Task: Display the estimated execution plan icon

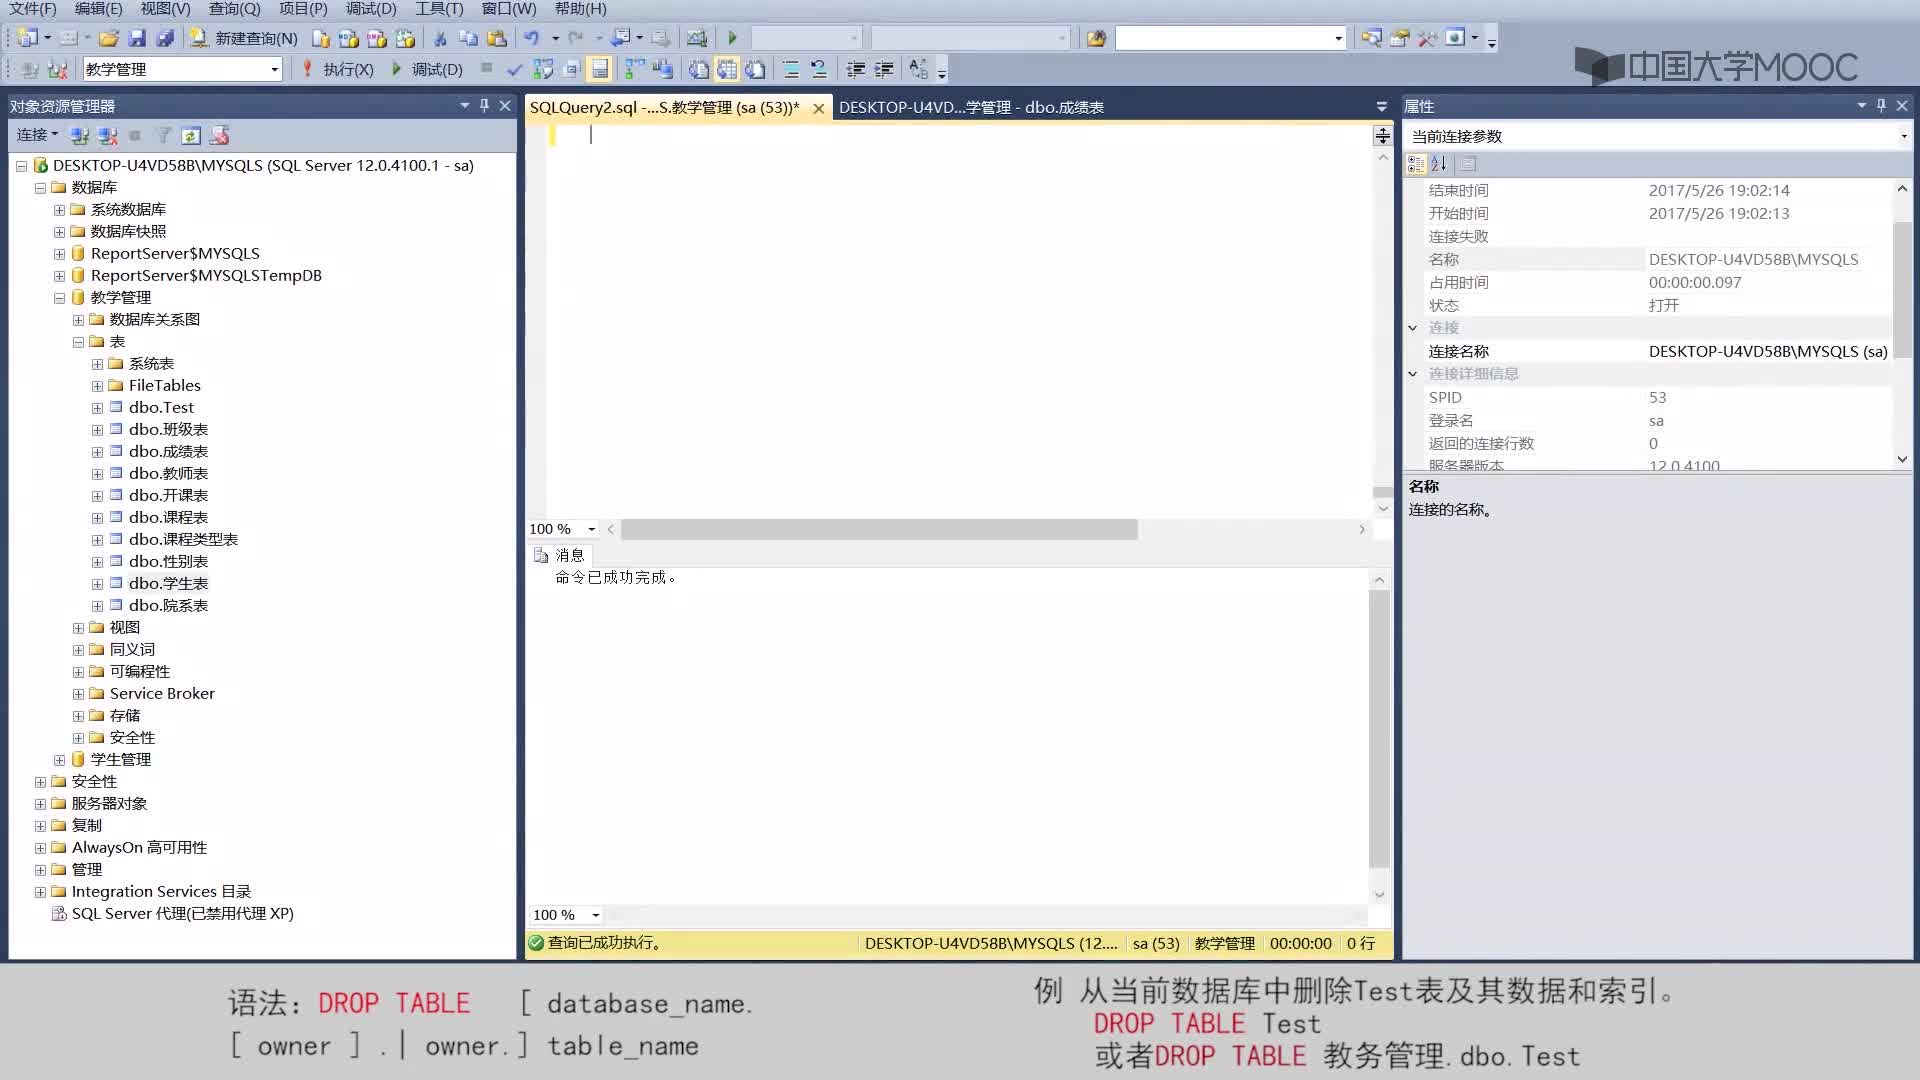Action: click(x=543, y=69)
